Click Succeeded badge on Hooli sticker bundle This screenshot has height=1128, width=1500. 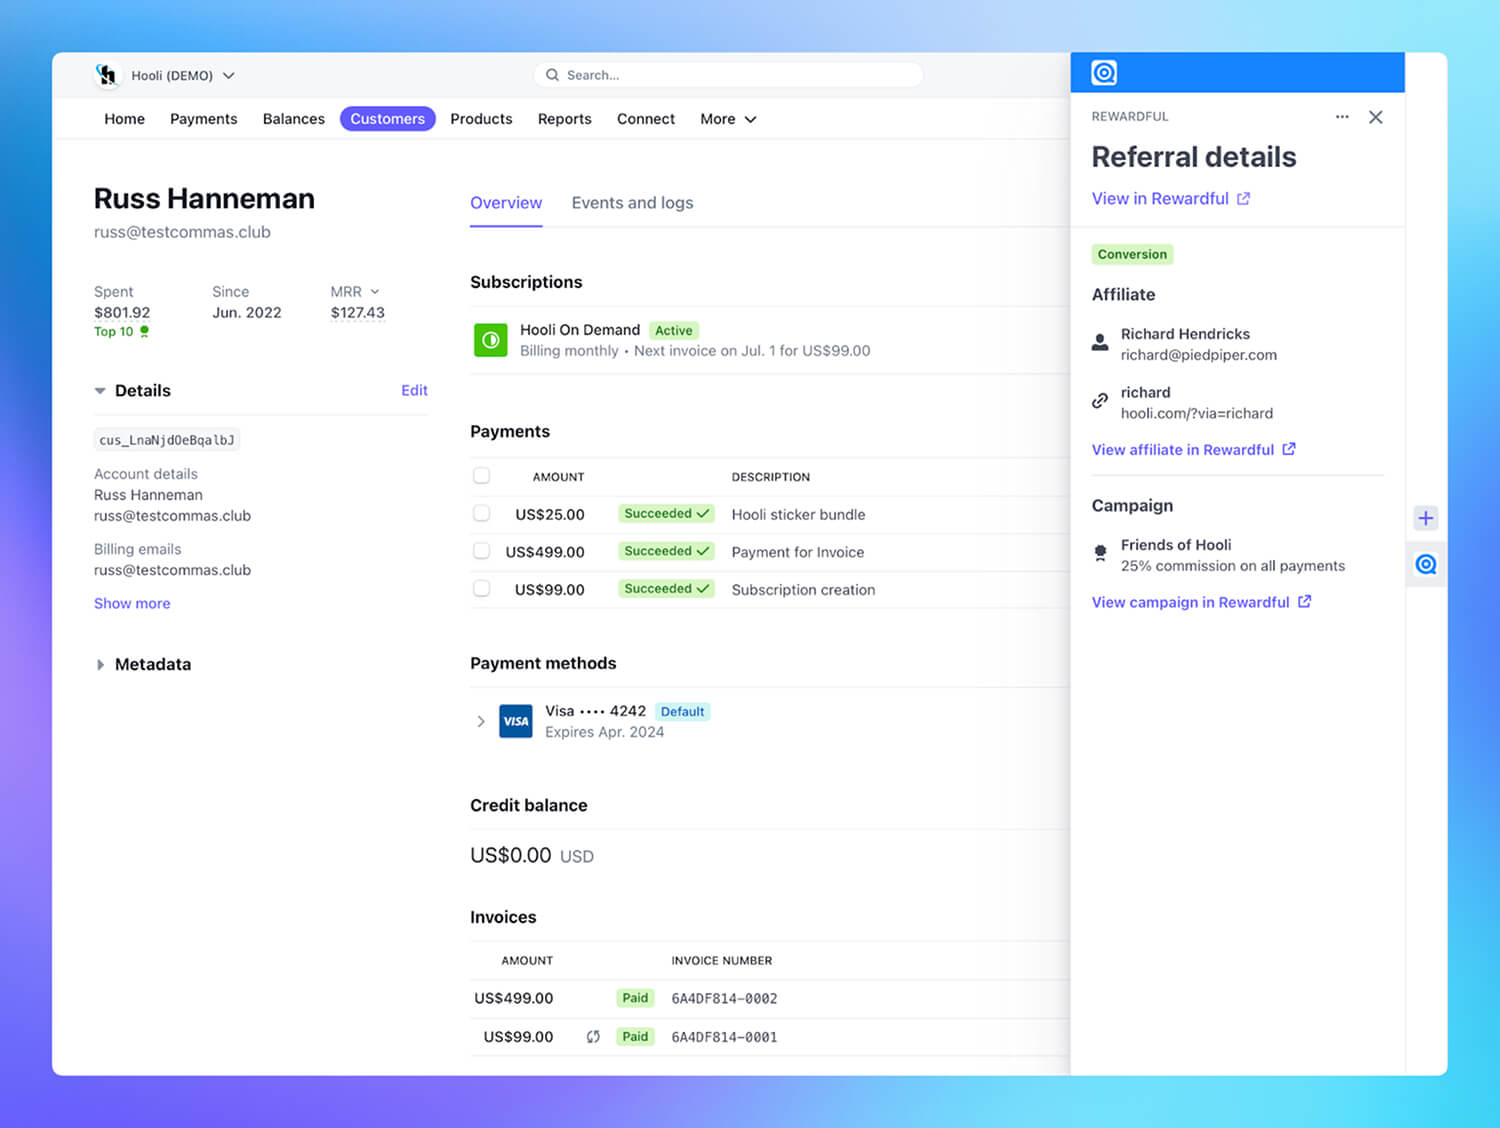pos(666,514)
